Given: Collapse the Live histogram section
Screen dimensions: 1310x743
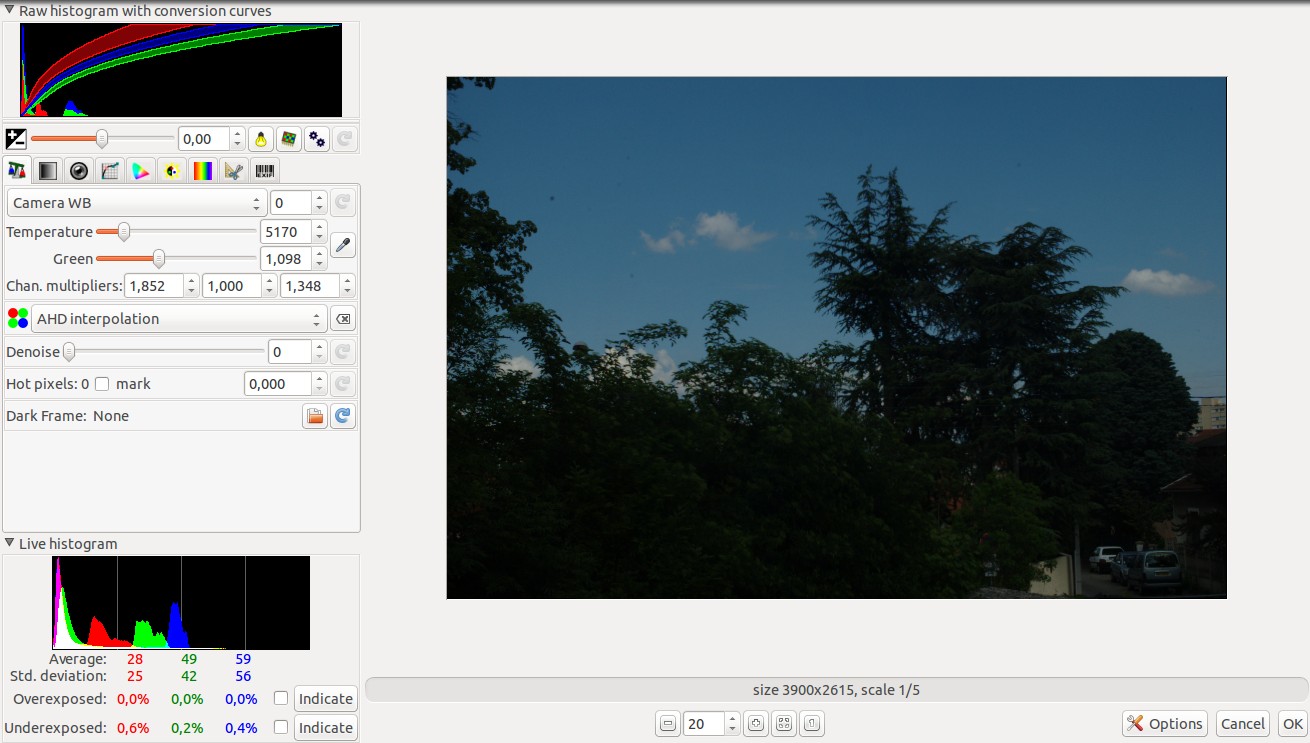Looking at the screenshot, I should (x=8, y=543).
